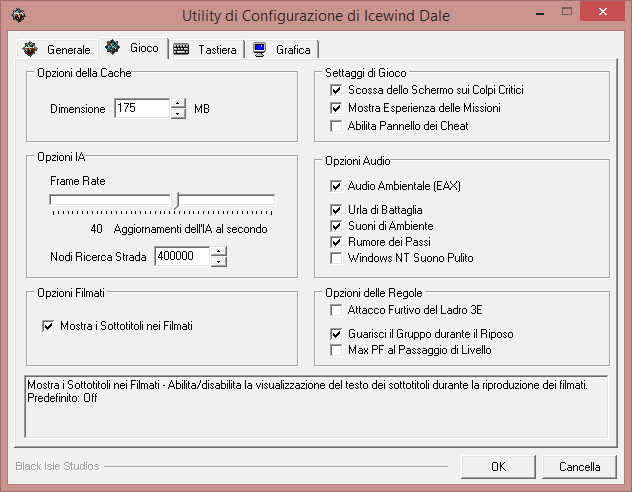The width and height of the screenshot is (632, 492).
Task: Click the 'Frame Rate' label
Action: tap(77, 181)
